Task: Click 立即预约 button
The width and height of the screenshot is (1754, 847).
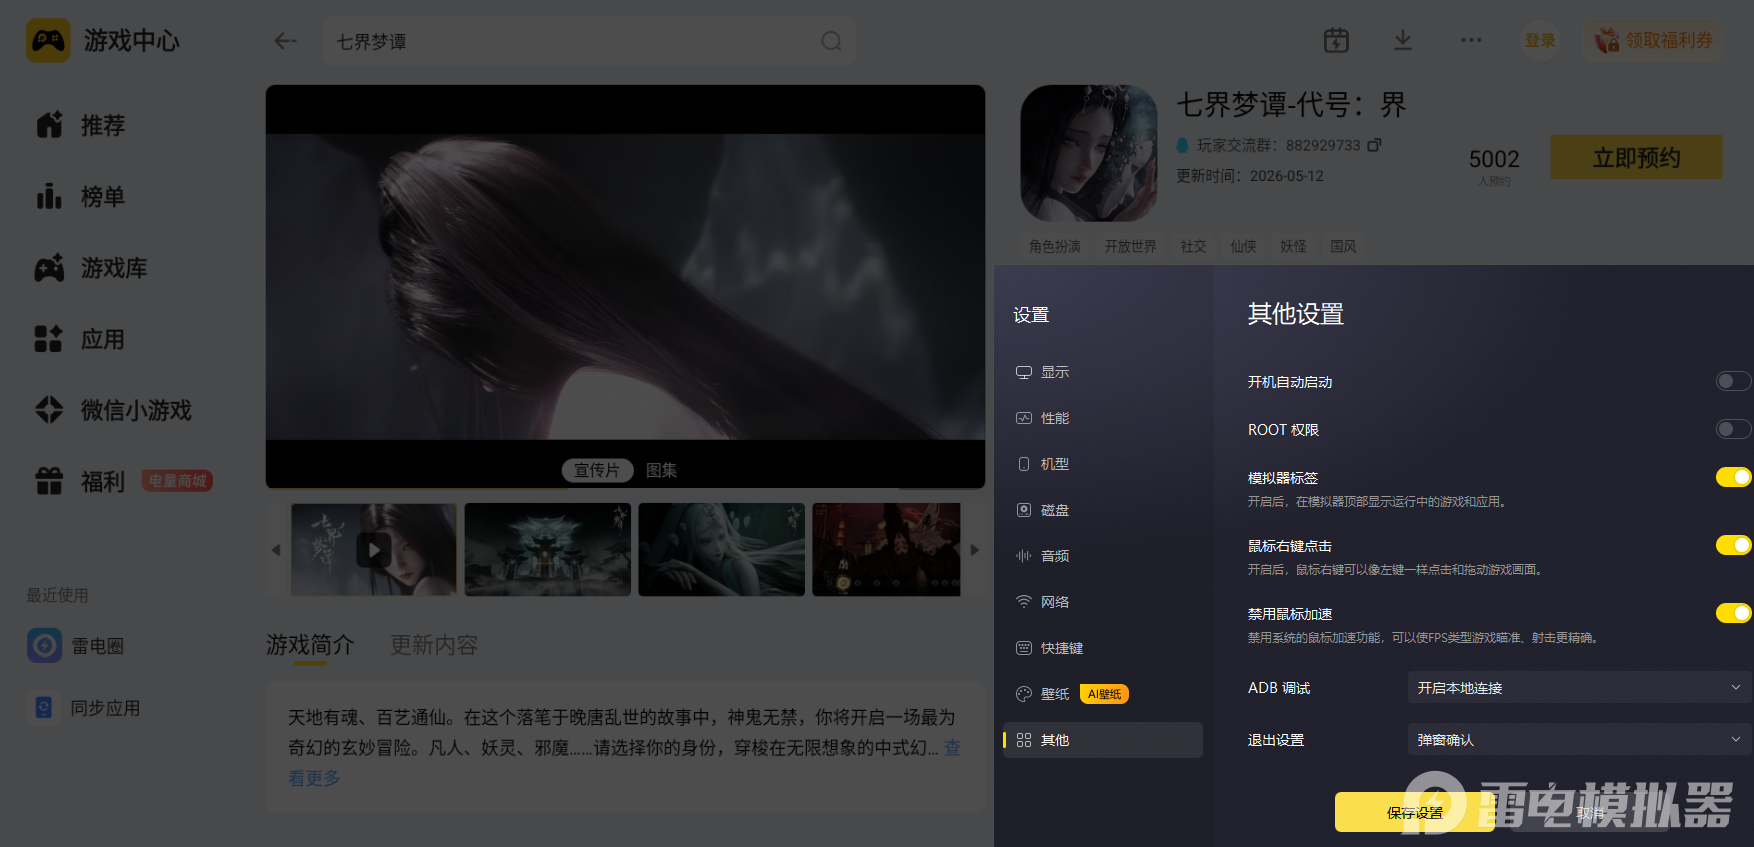Action: 1636,158
